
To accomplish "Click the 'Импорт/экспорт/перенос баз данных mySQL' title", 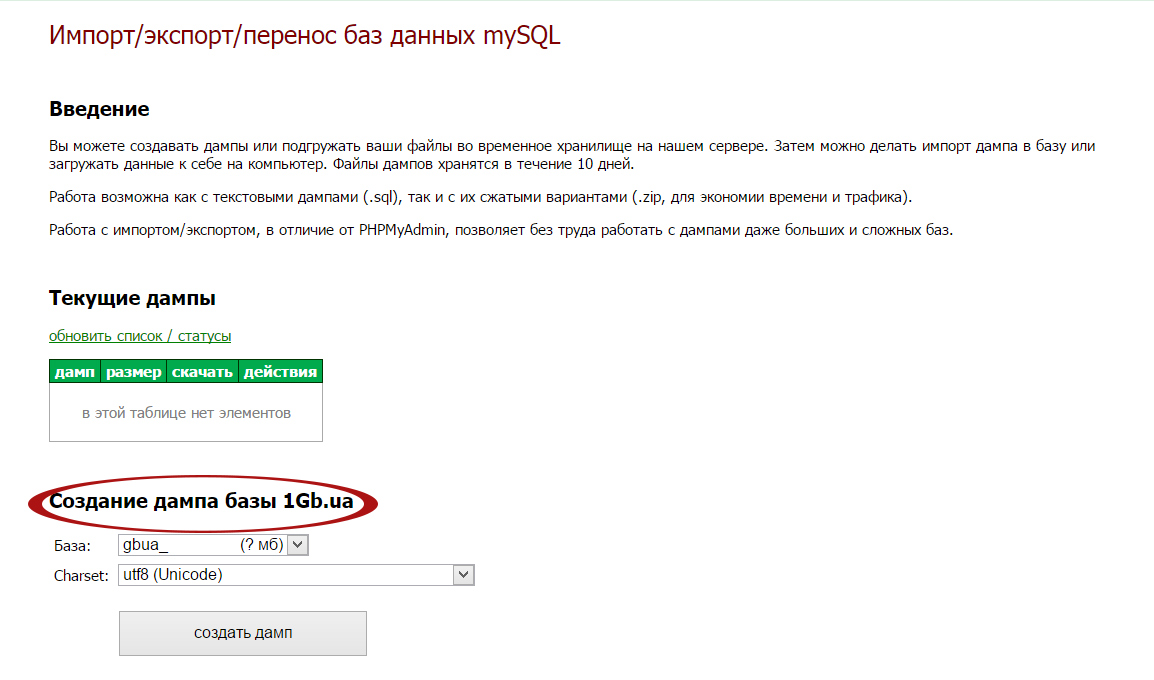I will click(x=305, y=35).
